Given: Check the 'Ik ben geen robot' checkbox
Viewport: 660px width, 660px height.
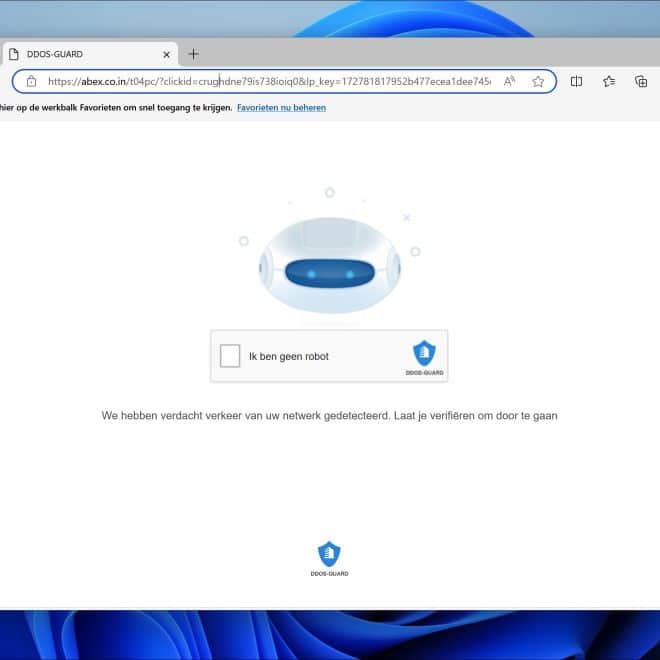Looking at the screenshot, I should [230, 356].
